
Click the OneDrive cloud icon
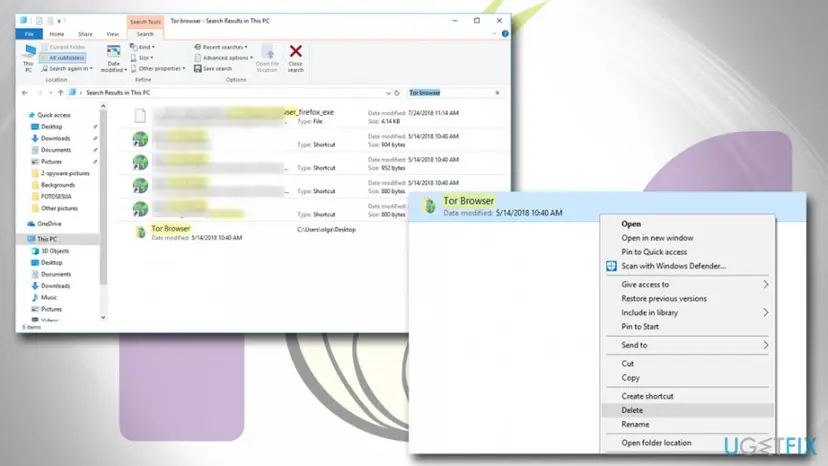[31, 224]
